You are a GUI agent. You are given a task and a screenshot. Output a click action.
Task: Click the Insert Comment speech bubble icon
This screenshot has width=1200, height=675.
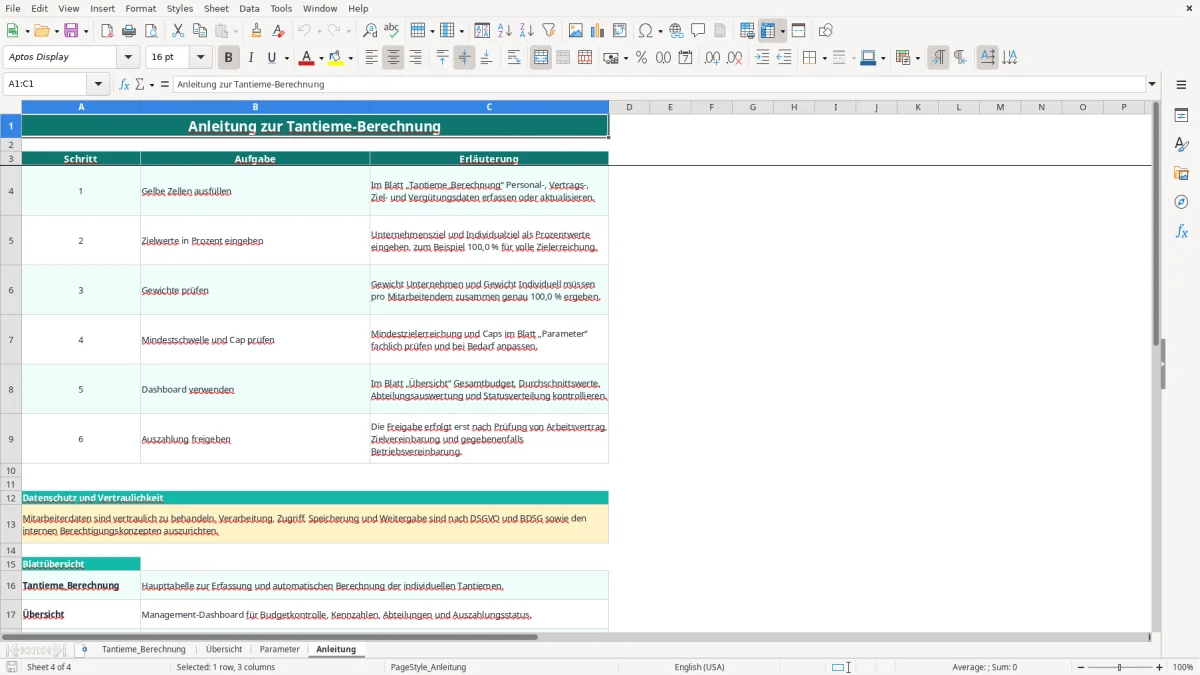click(x=699, y=31)
